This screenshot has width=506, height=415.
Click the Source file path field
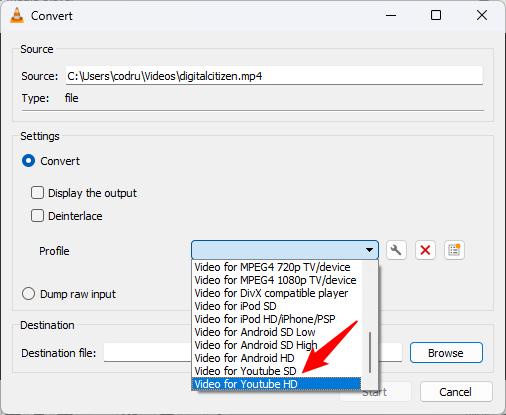coord(274,76)
